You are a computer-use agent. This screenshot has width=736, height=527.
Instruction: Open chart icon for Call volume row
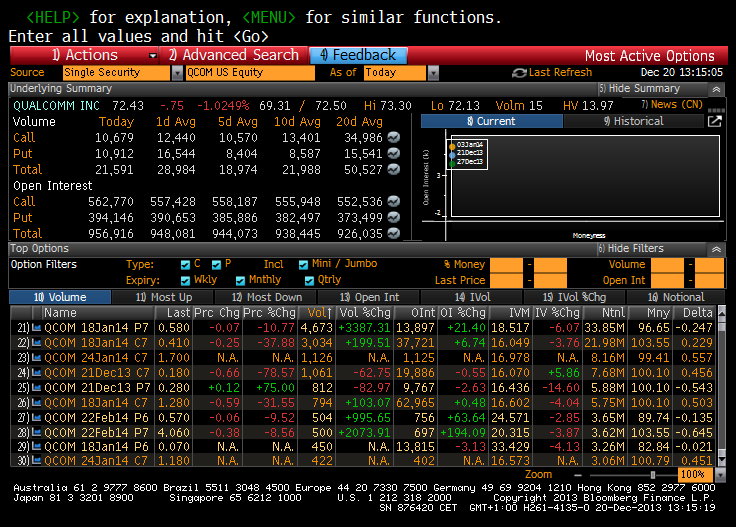pyautogui.click(x=394, y=137)
